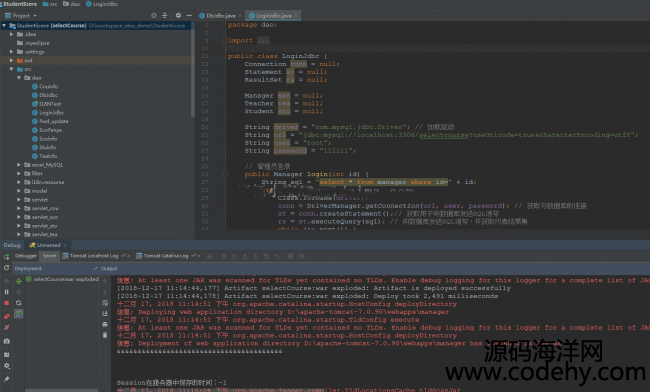Toggle Mute Breakpoints in debug sidebar
Screen dimensions: 650x392
pos(6,327)
